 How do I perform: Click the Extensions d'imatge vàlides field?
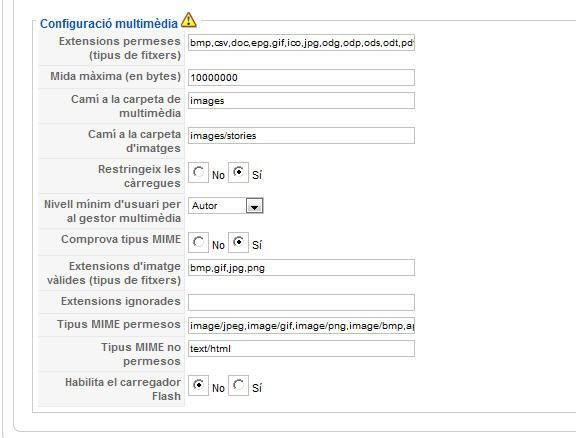[301, 268]
